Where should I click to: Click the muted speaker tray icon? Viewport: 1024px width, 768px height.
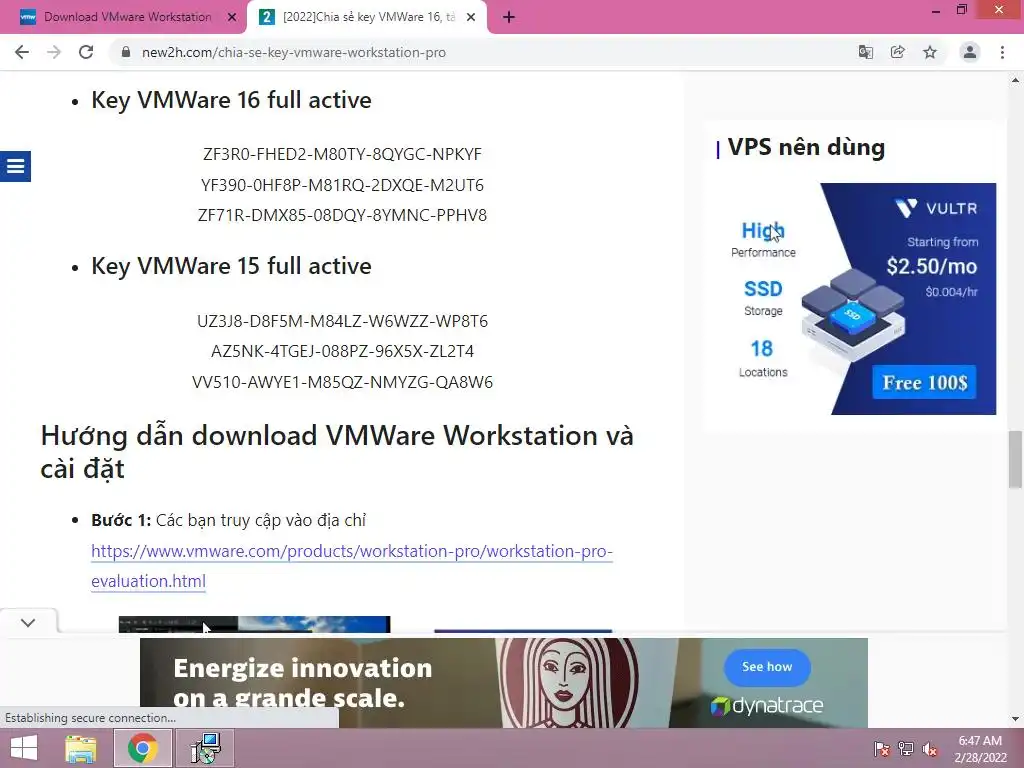[930, 748]
